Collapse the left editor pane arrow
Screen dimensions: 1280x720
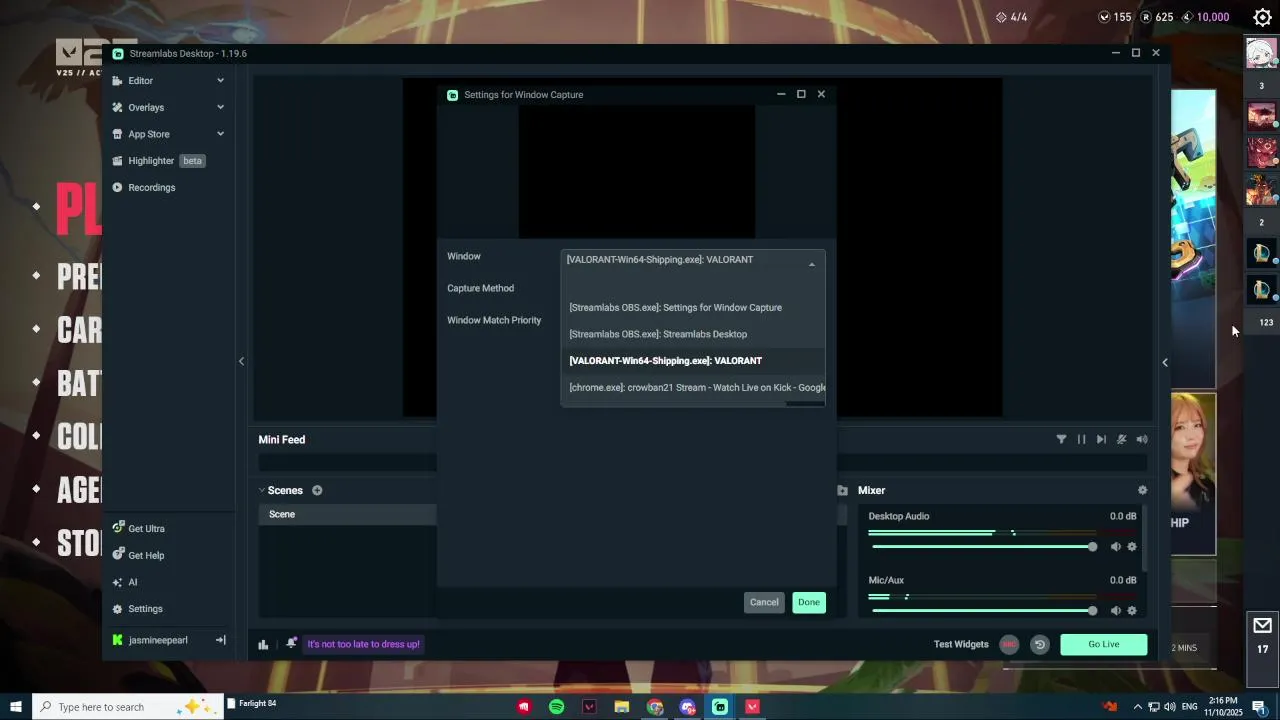tap(241, 361)
